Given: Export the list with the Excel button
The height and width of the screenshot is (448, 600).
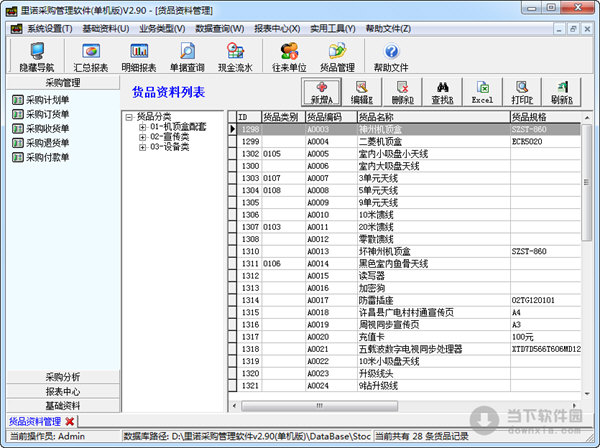Looking at the screenshot, I should [482, 93].
